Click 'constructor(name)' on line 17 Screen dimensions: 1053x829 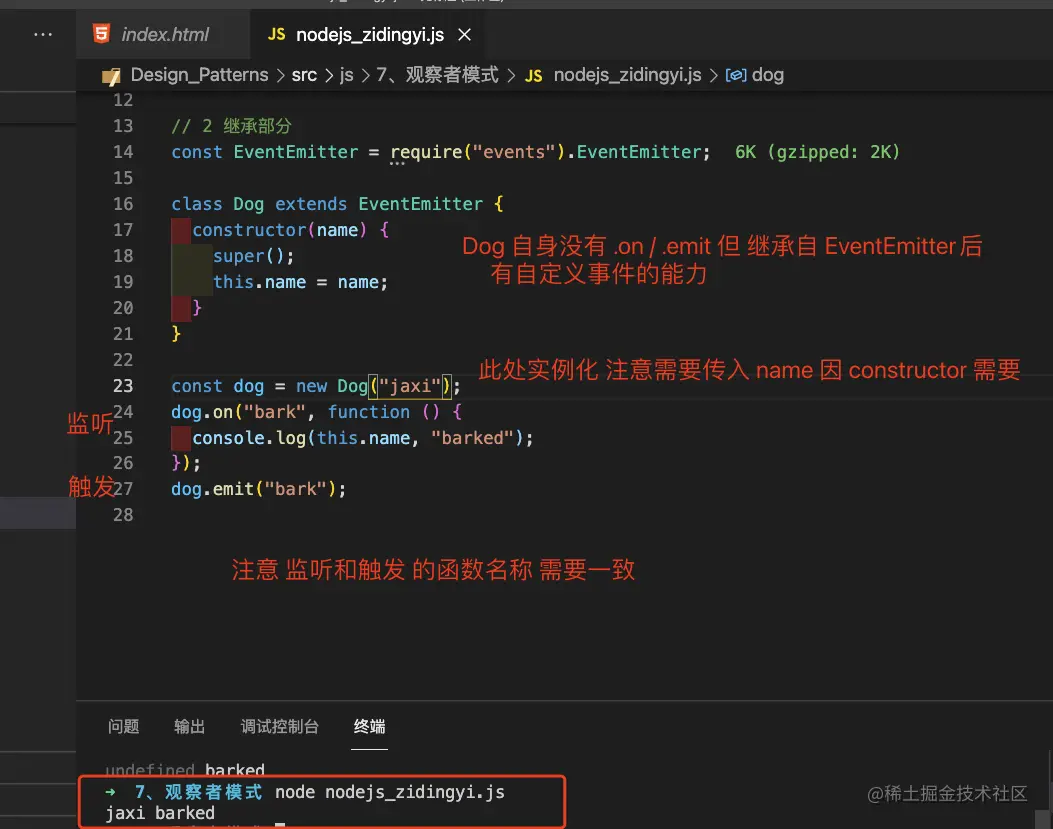coord(279,230)
